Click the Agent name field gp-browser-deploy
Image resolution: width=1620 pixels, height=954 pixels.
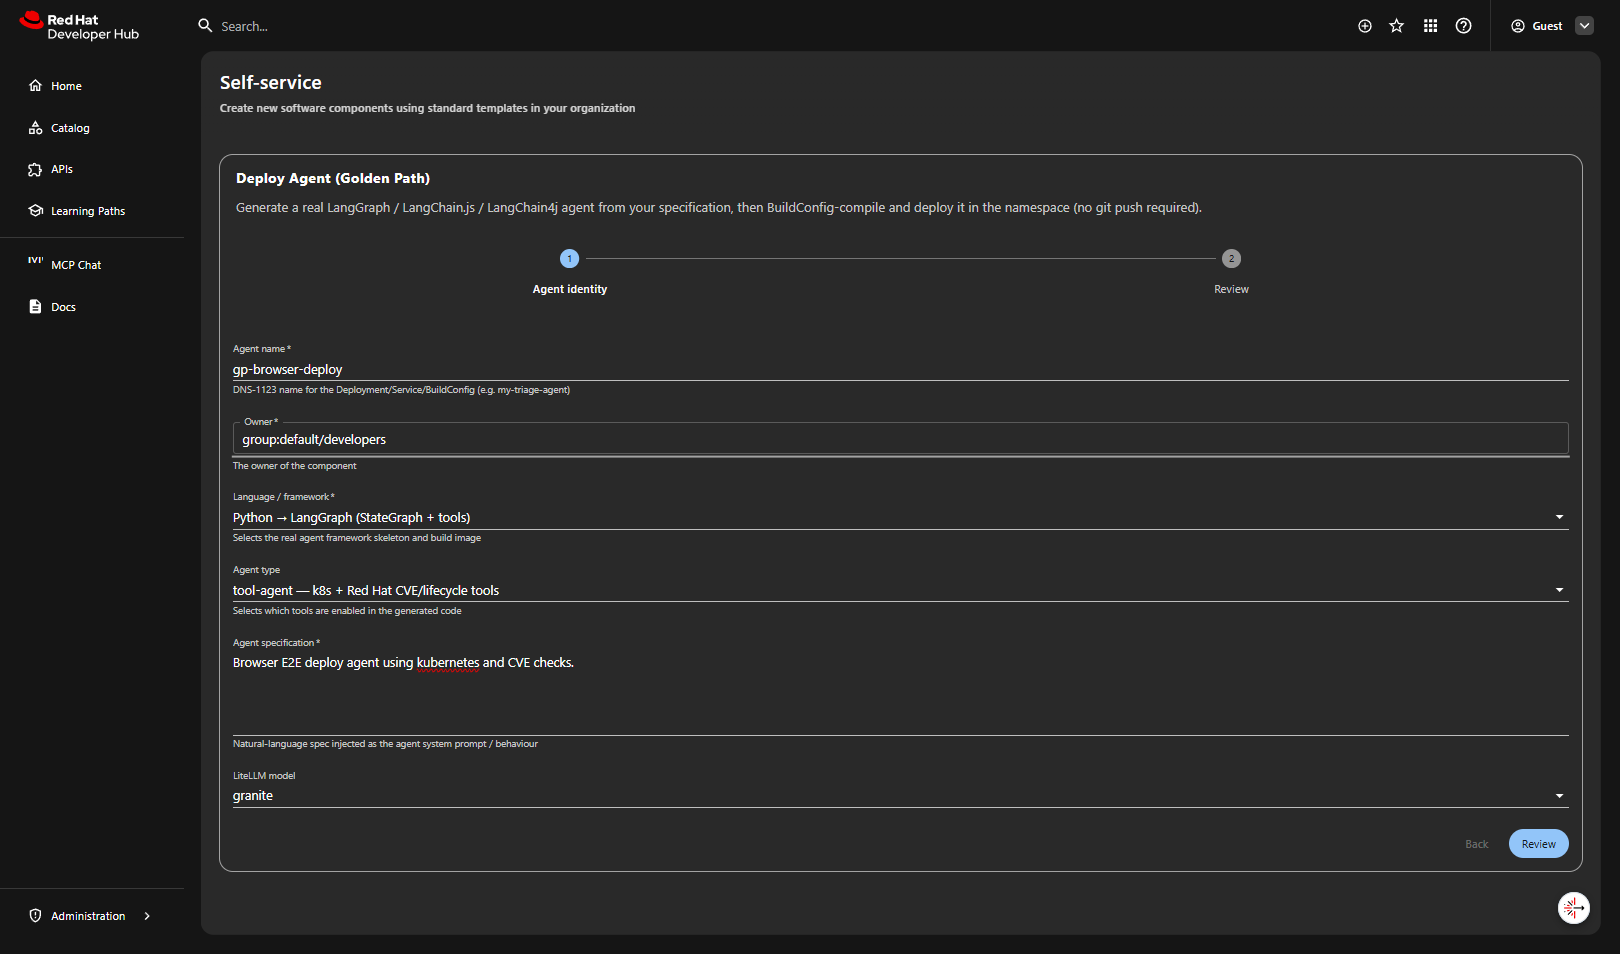click(900, 369)
